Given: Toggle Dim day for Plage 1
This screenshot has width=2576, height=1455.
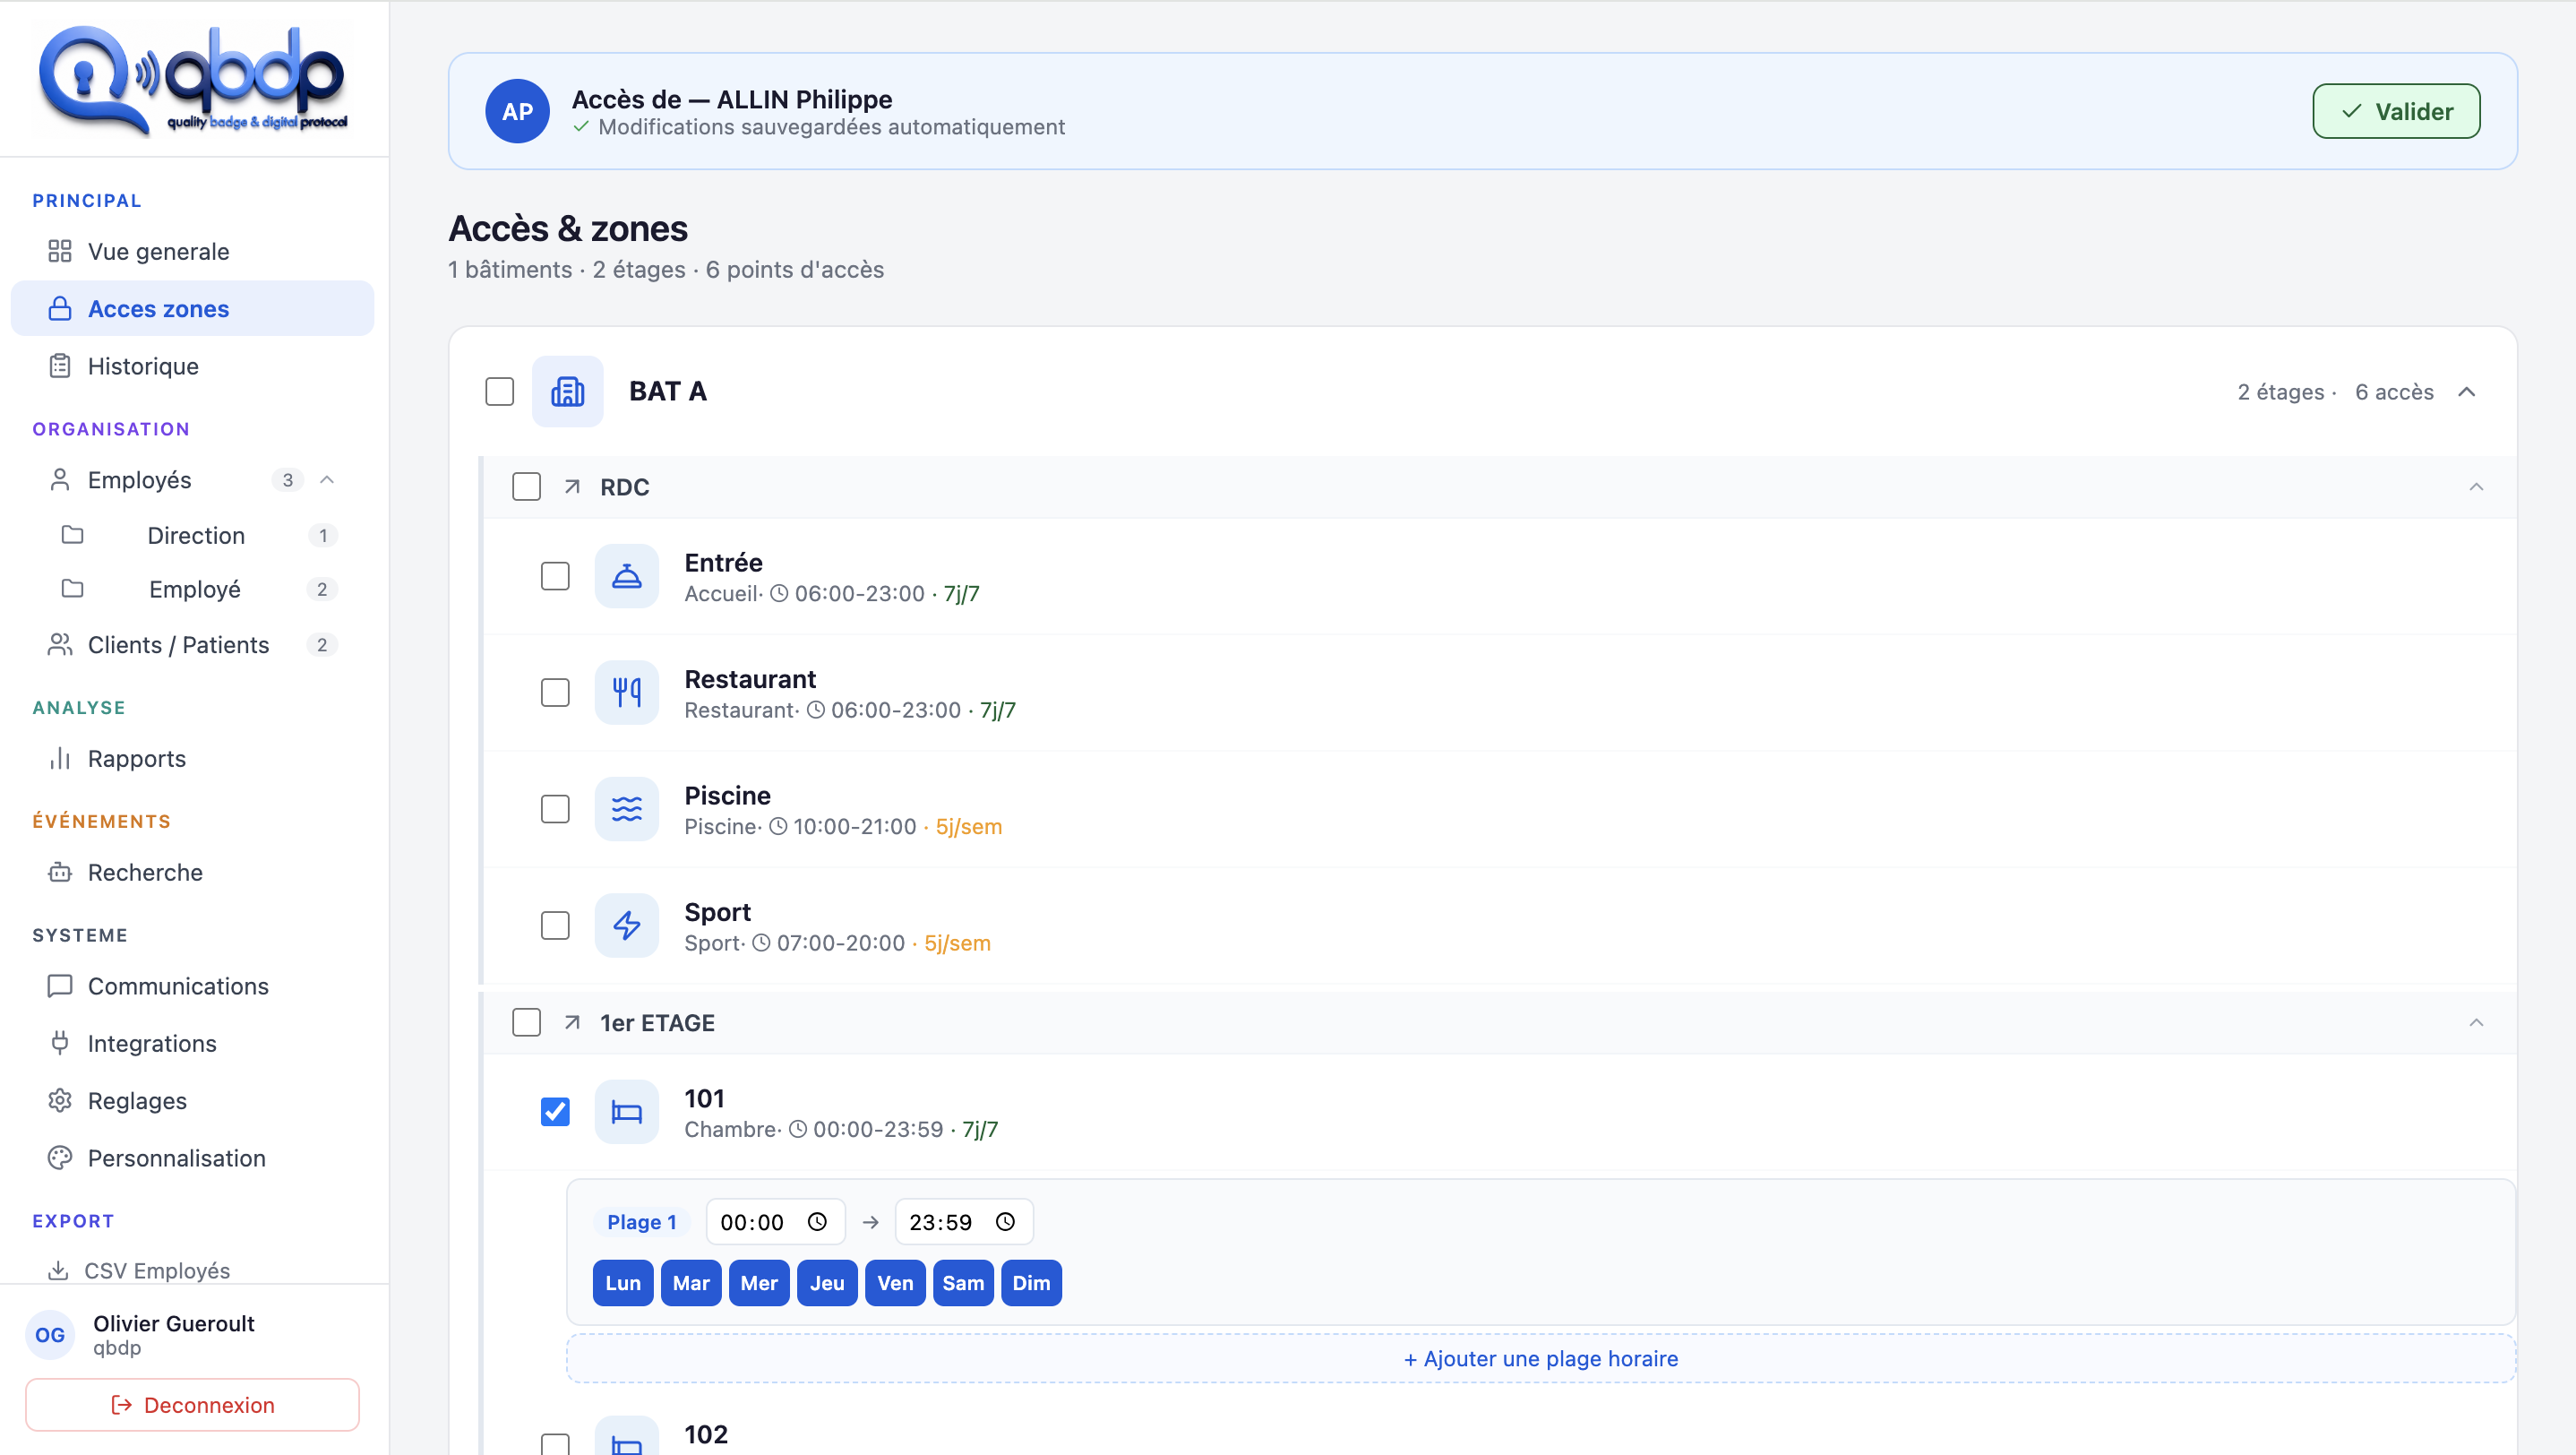Looking at the screenshot, I should 1031,1283.
